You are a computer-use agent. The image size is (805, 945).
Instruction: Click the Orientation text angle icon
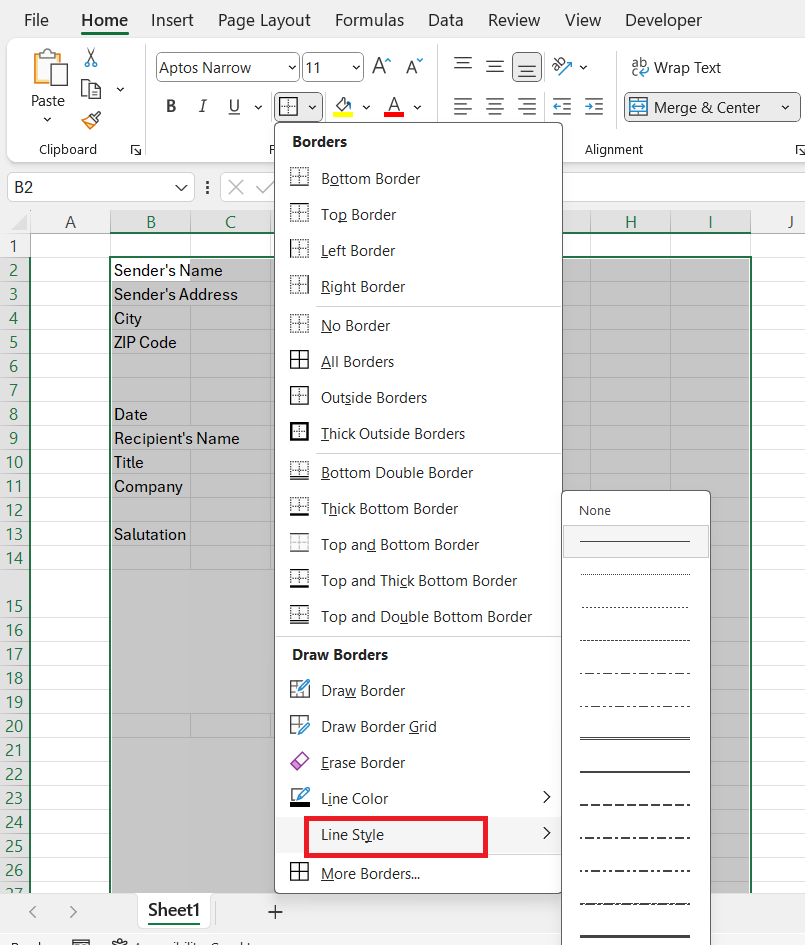tap(562, 66)
